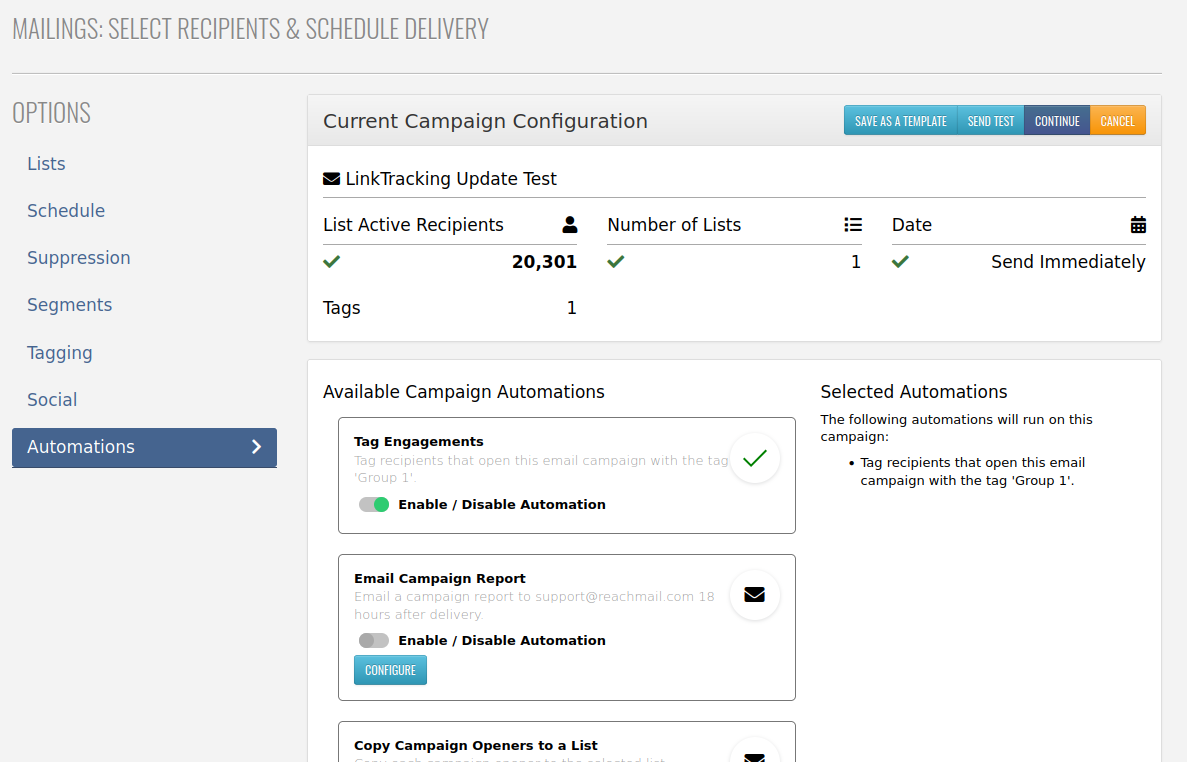Image resolution: width=1187 pixels, height=762 pixels.
Task: Enable the Email Campaign Report automation toggle
Action: coord(374,641)
